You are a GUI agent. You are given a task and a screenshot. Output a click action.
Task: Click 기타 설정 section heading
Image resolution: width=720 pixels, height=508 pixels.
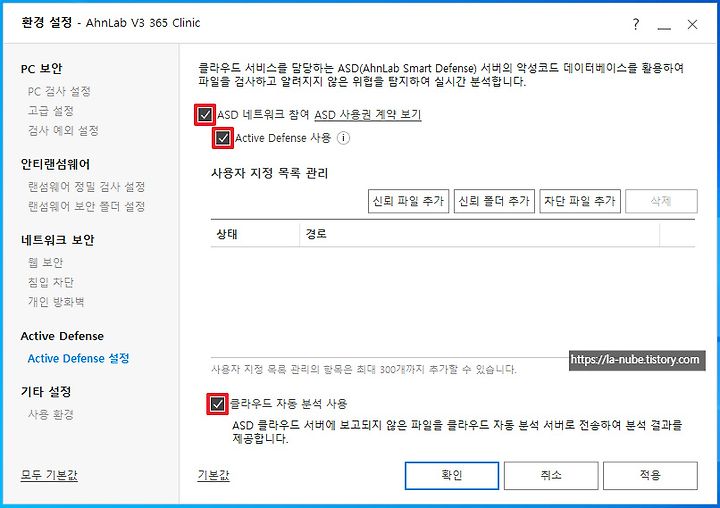click(46, 392)
